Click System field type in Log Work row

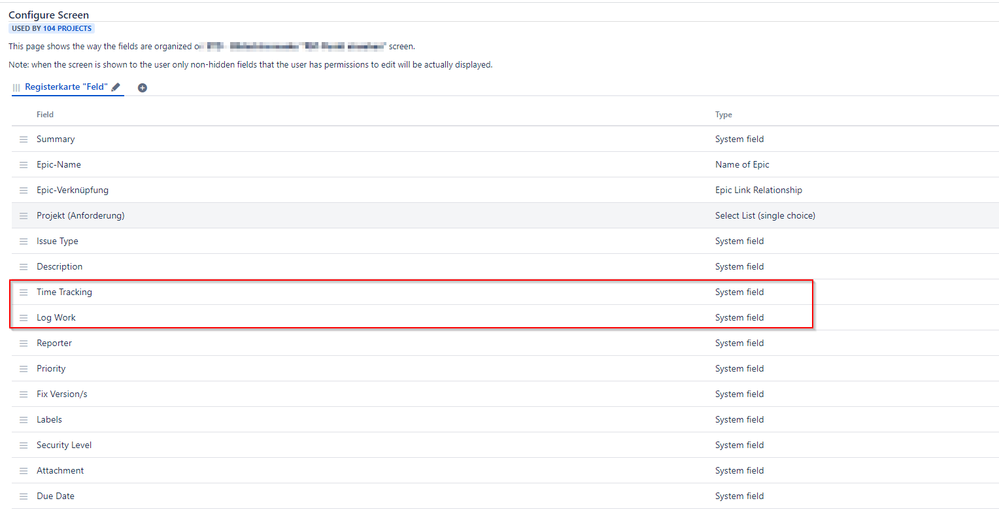pyautogui.click(x=739, y=317)
